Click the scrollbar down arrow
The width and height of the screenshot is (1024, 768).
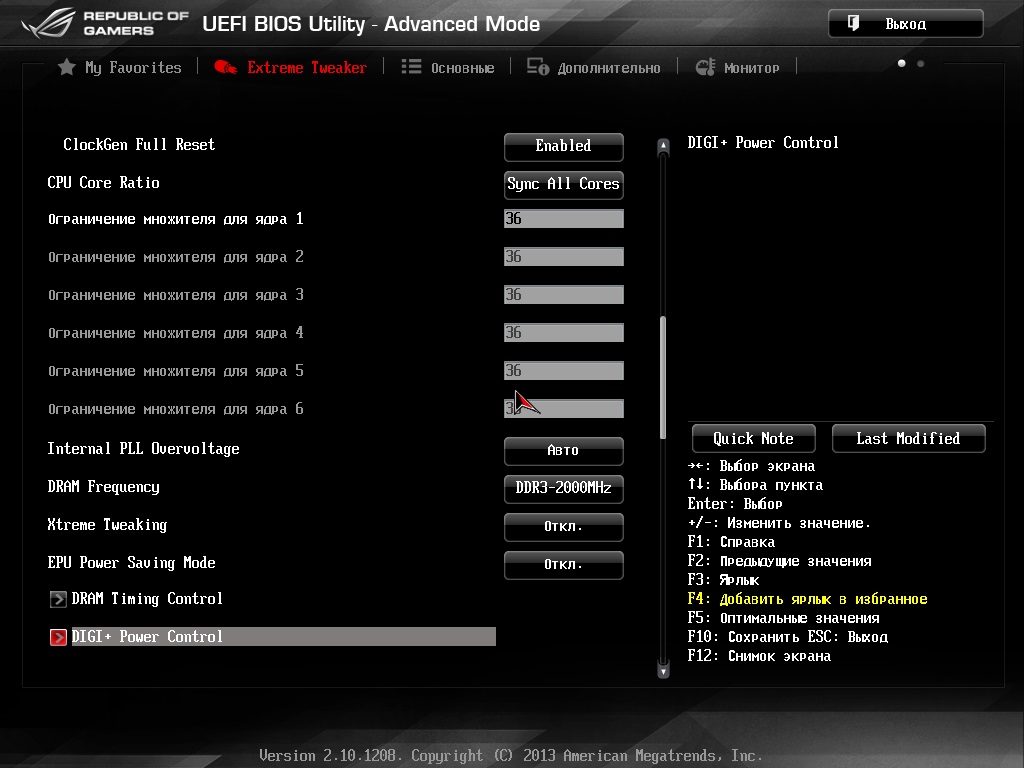[x=663, y=670]
